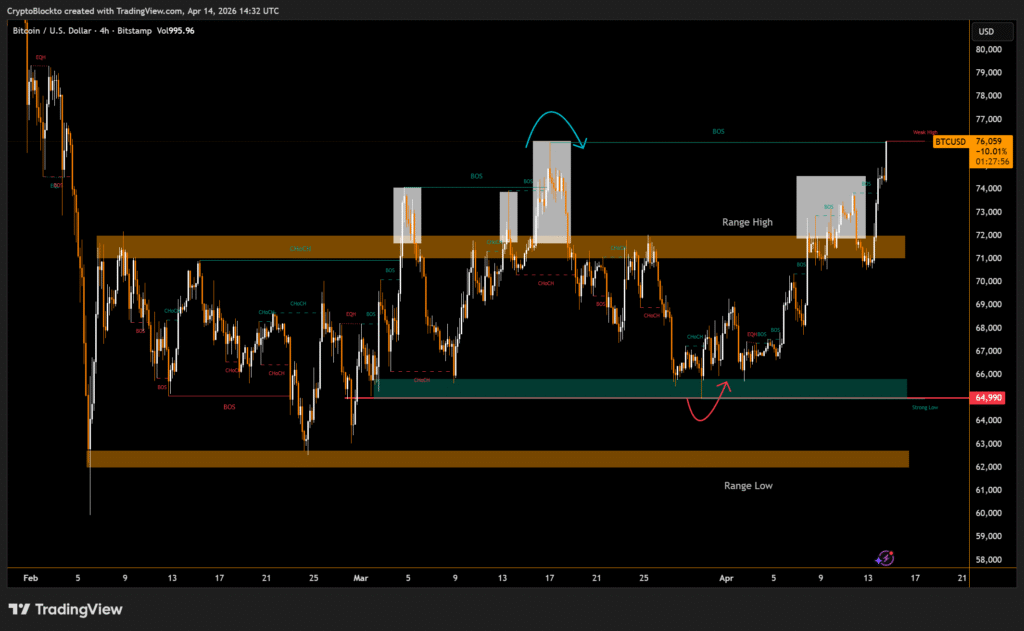Click the Feb marker on time axis
Screen dimensions: 1024x631
click(29, 577)
